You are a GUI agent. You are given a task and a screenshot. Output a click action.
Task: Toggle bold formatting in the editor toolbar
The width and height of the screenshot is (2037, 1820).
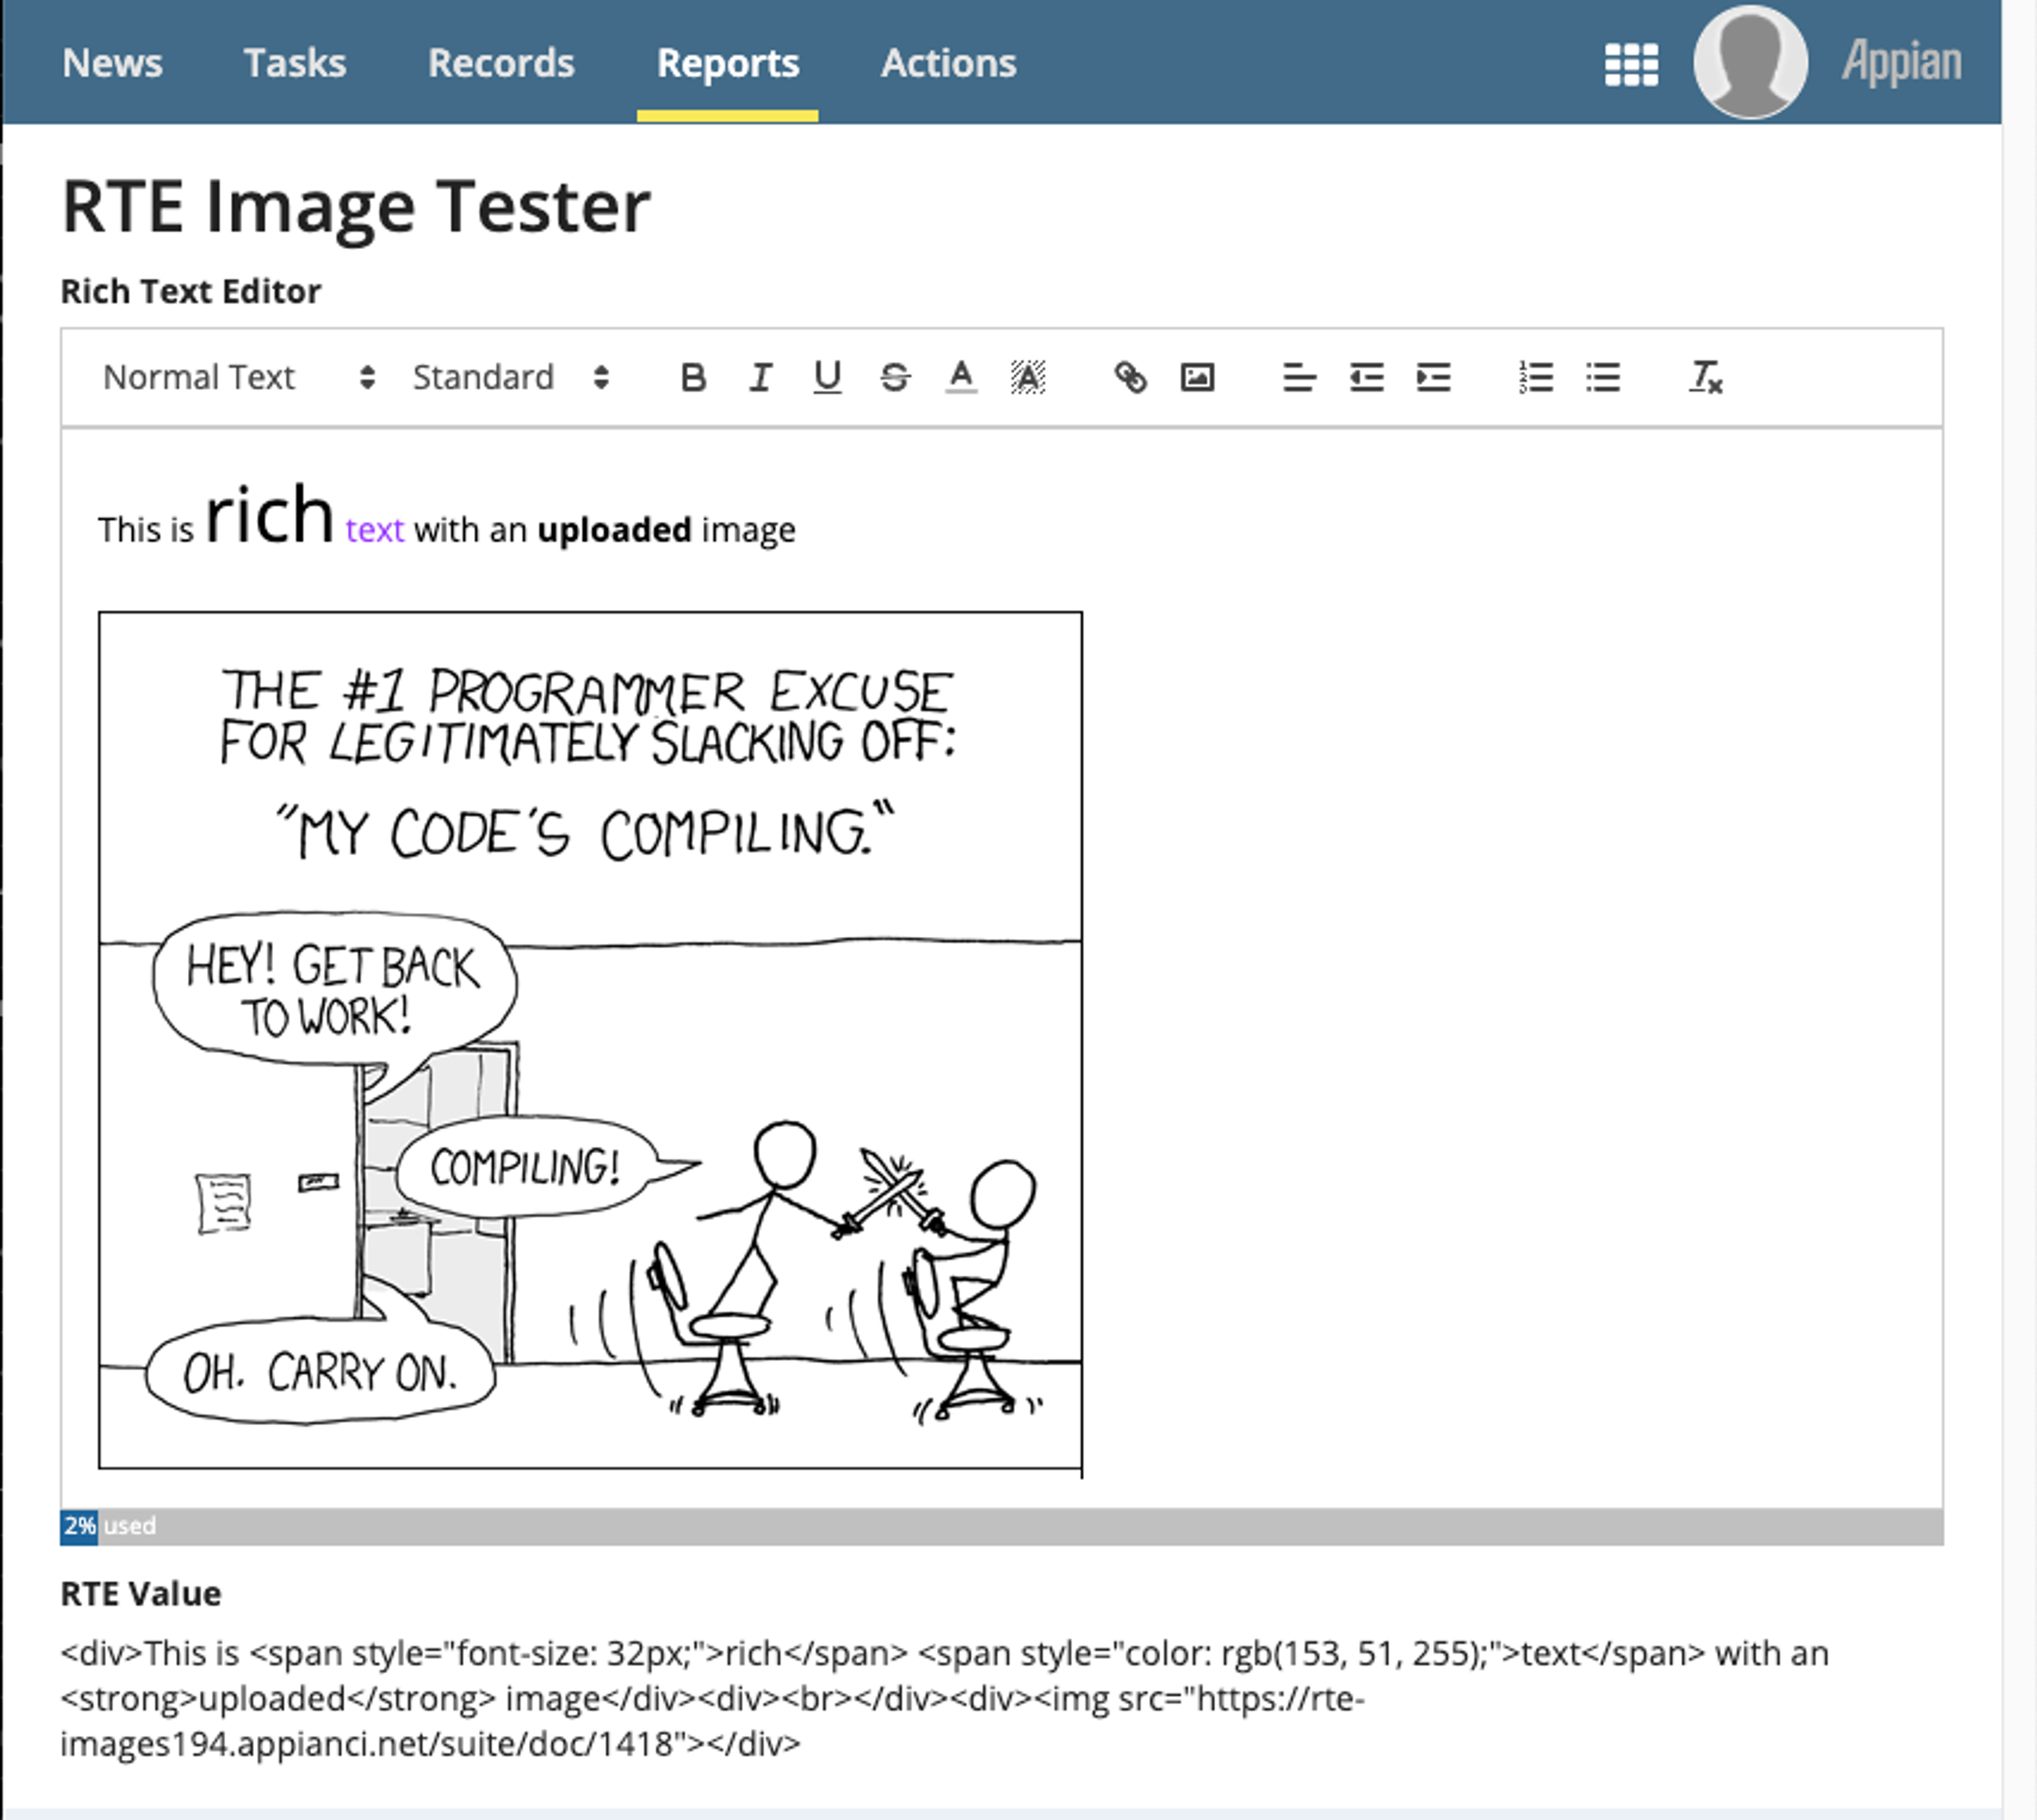coord(693,378)
